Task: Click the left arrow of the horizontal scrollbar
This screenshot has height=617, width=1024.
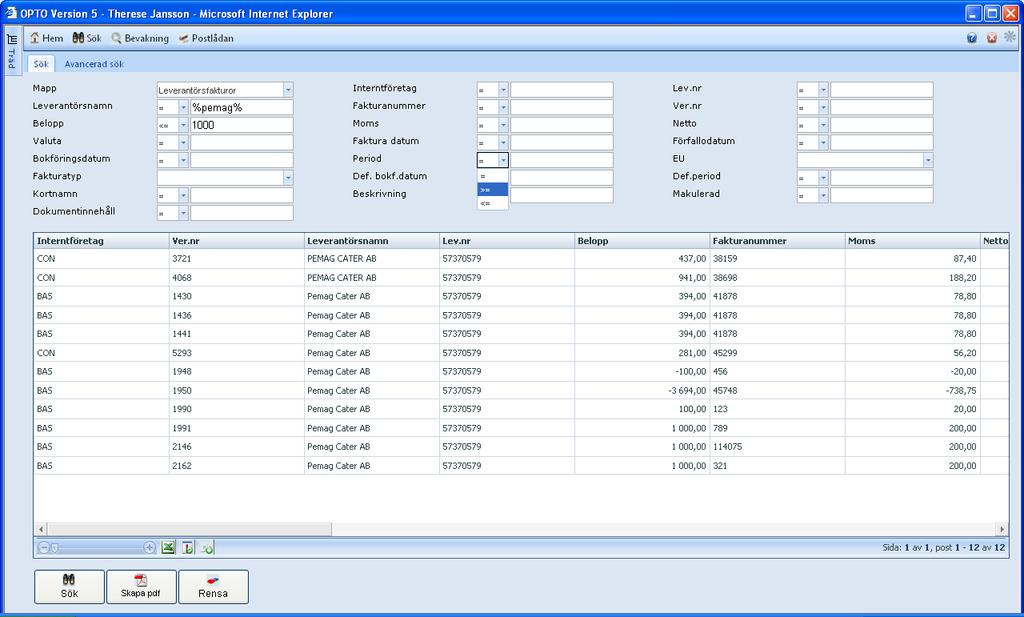Action: (x=41, y=529)
